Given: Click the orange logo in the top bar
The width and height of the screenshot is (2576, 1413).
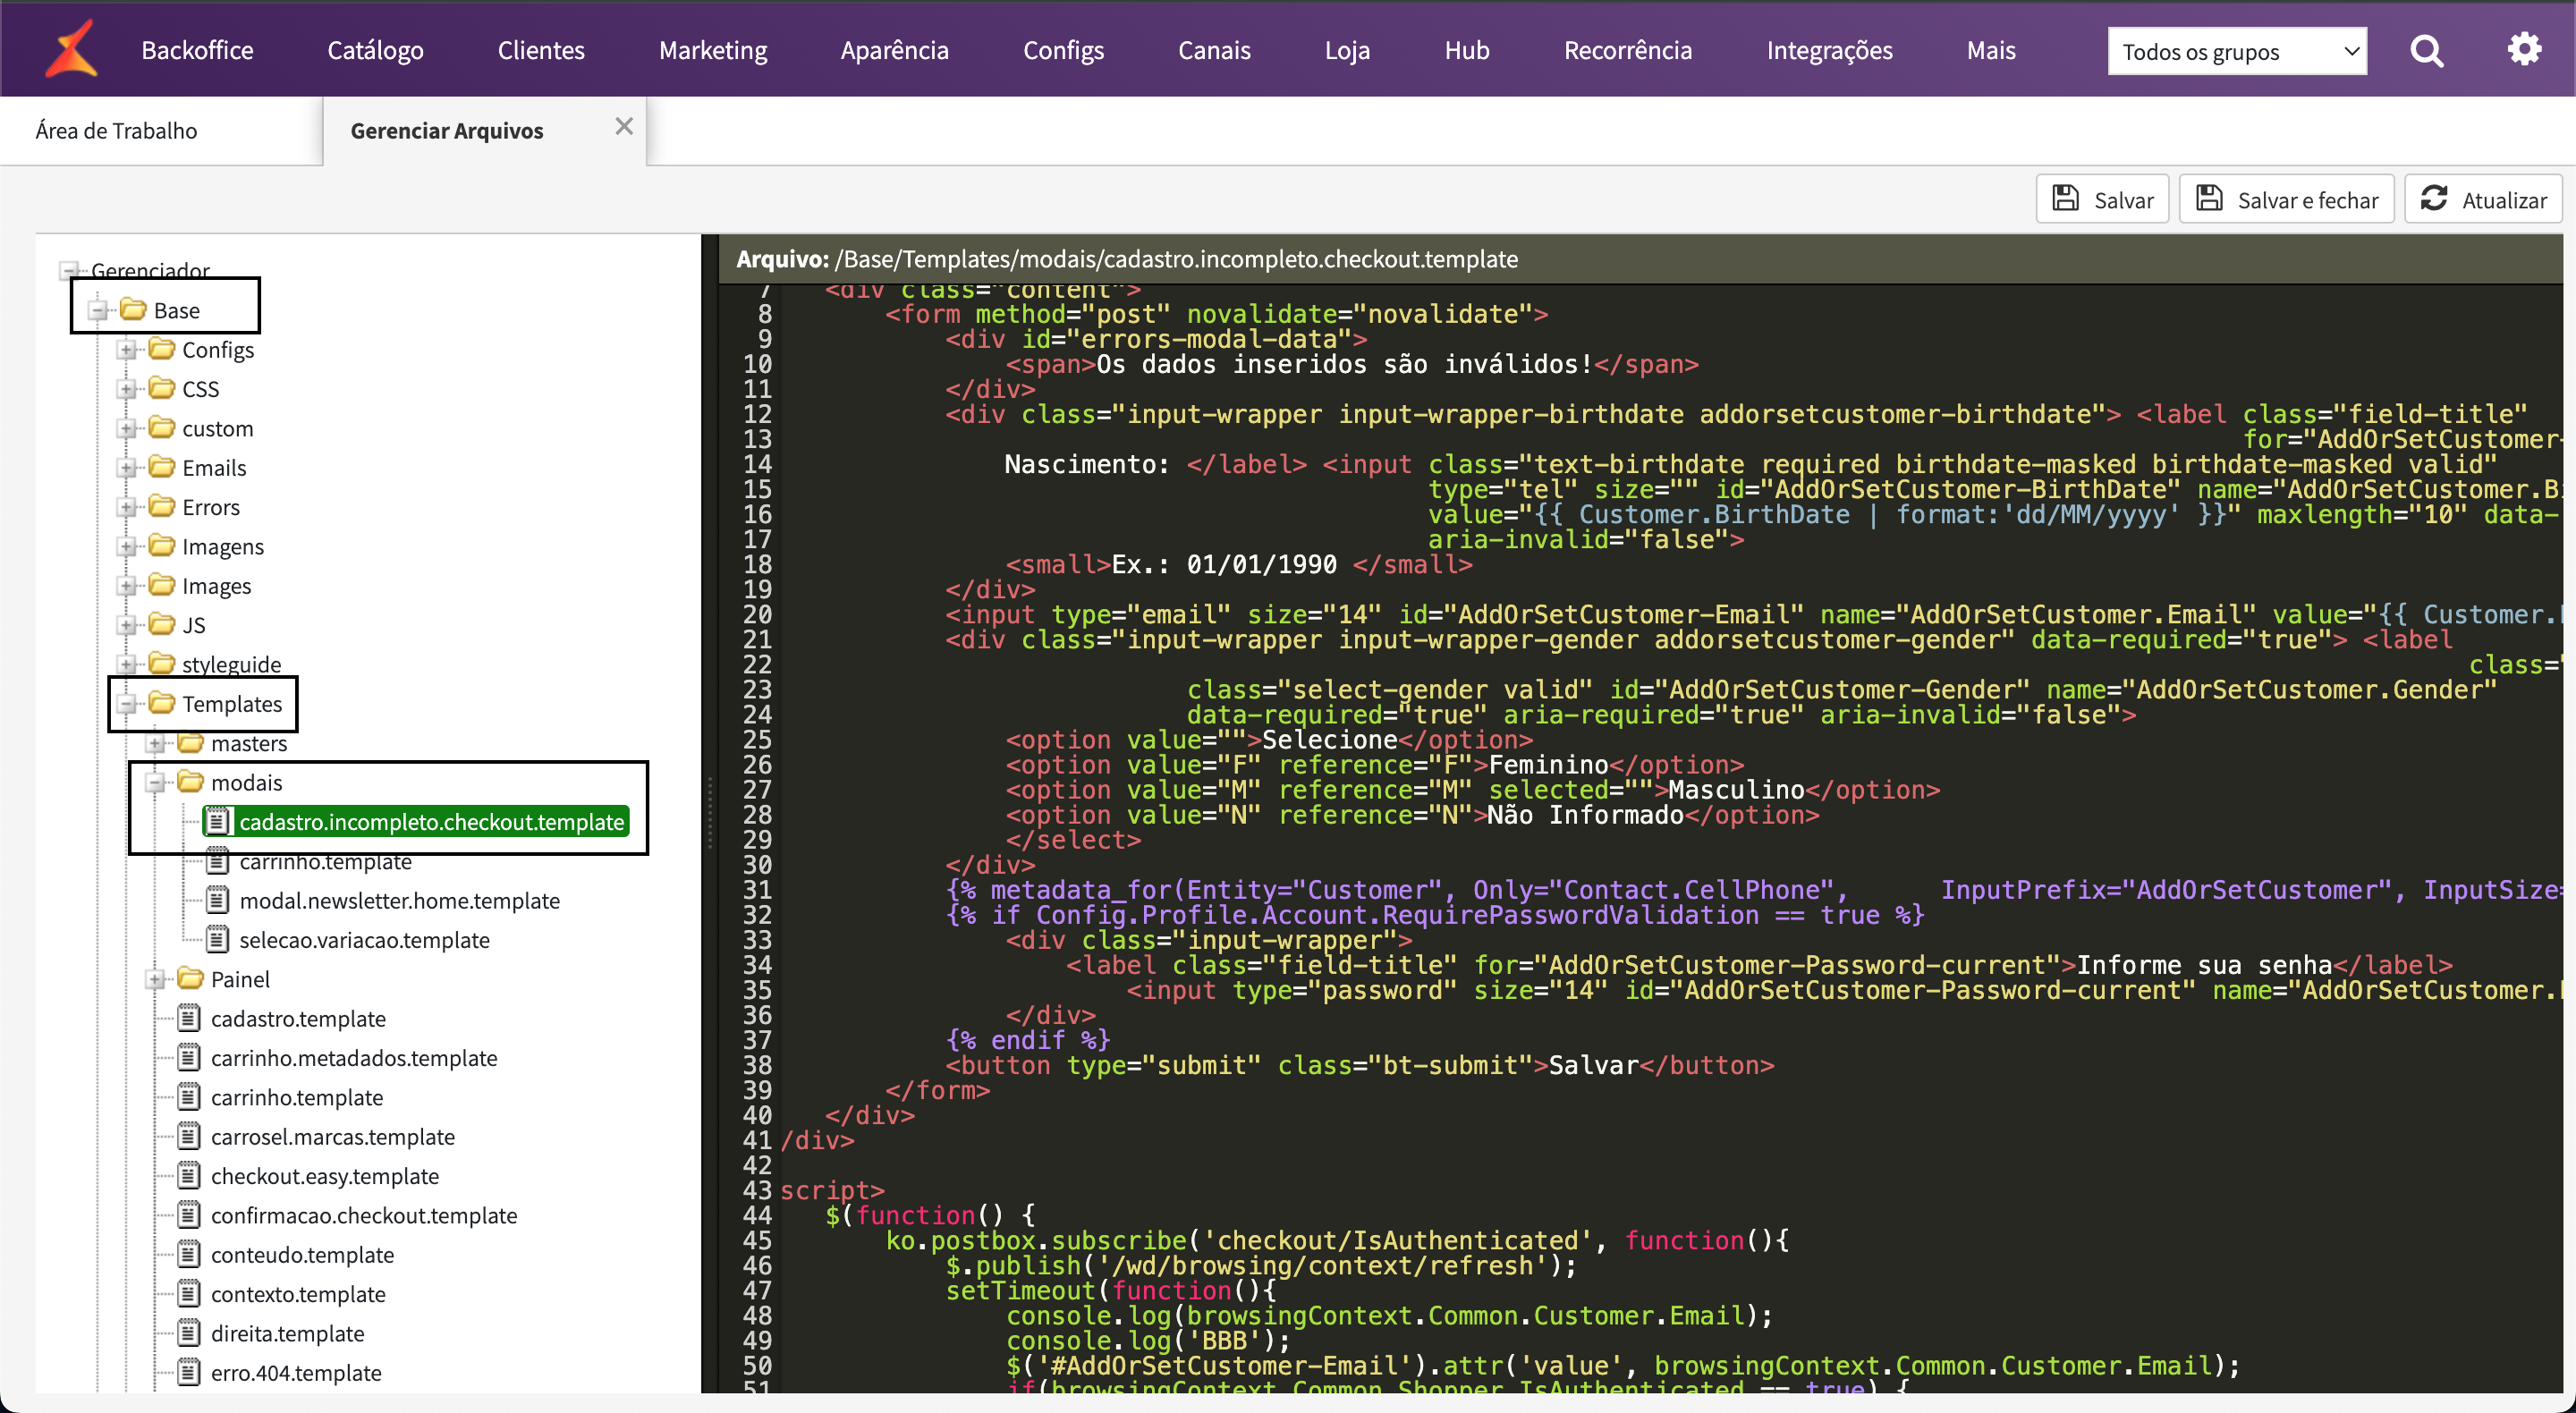Looking at the screenshot, I should coord(71,49).
